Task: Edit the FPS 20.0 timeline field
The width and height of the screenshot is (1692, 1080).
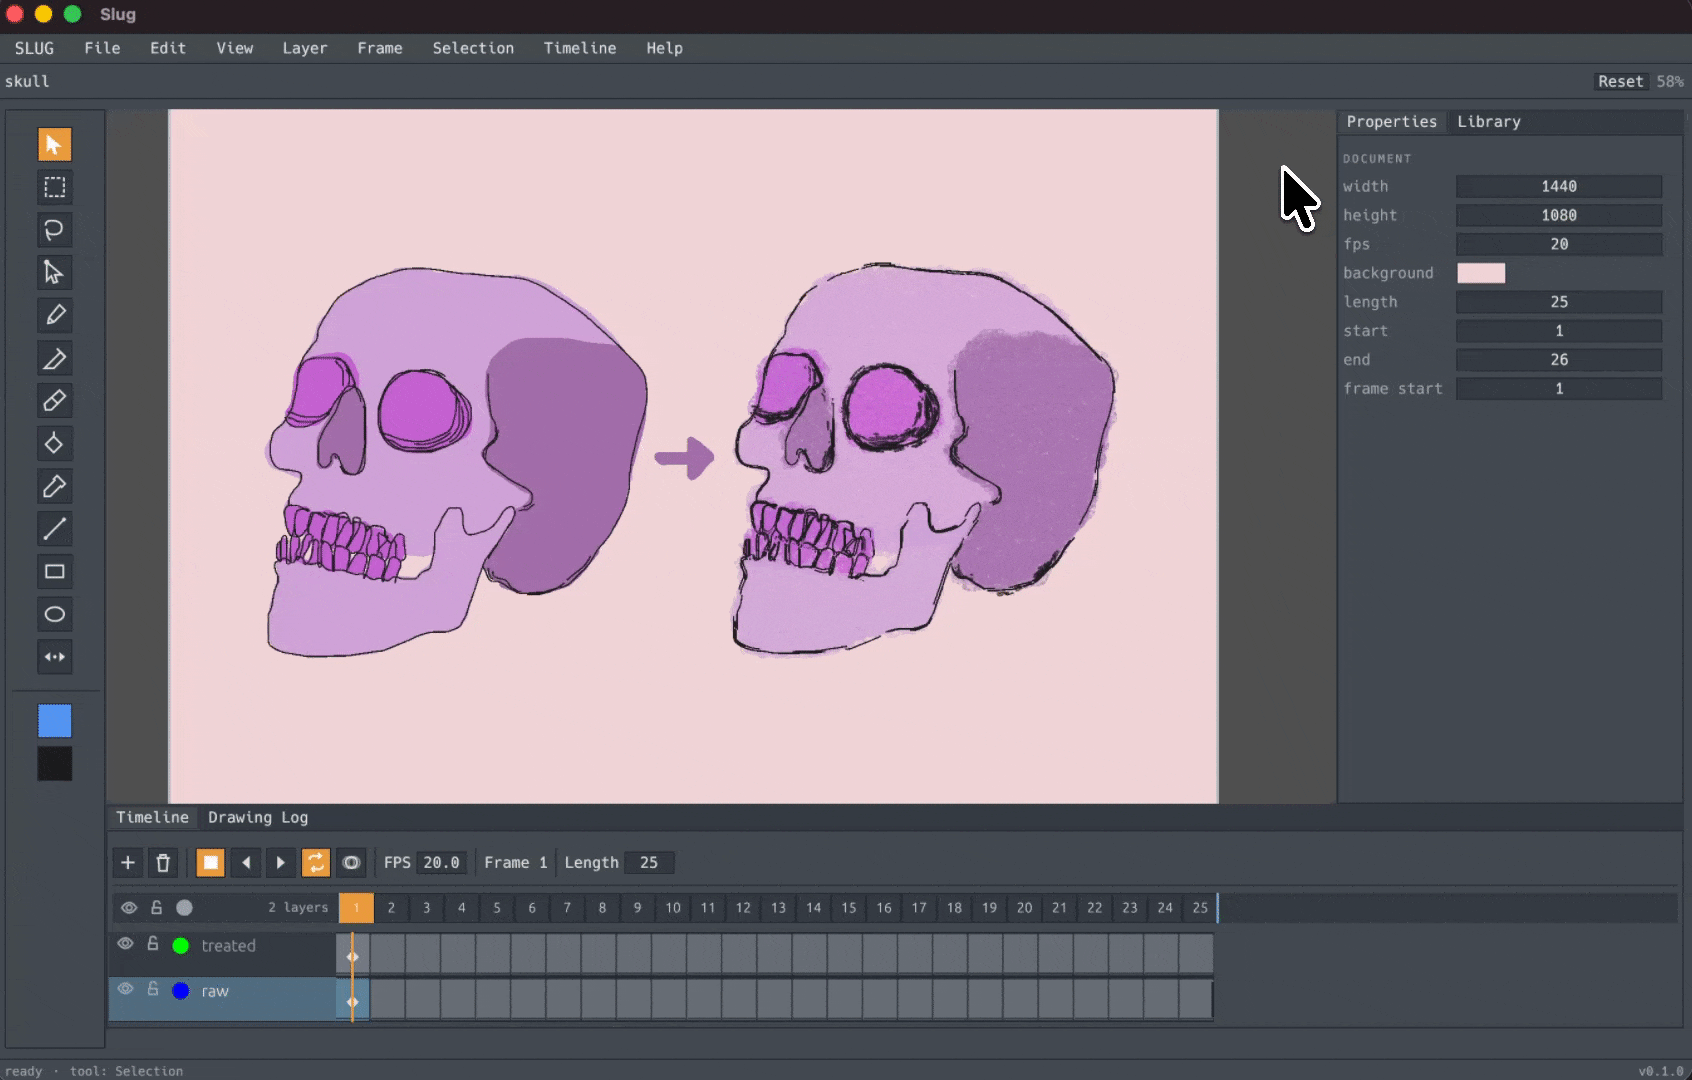Action: click(441, 862)
